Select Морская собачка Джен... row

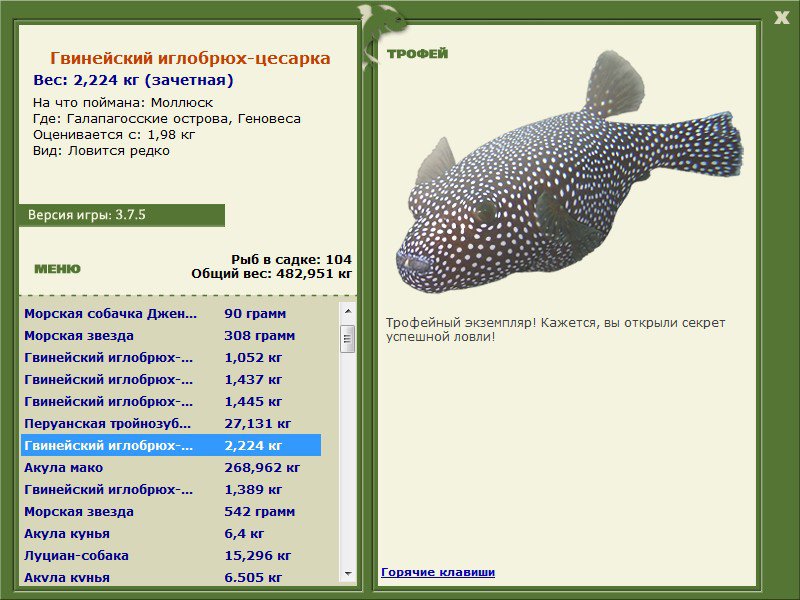coord(171,313)
